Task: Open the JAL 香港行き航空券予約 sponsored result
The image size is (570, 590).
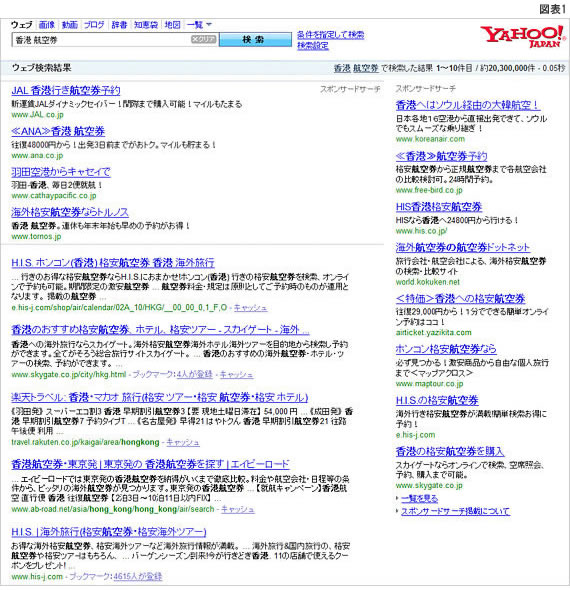Action: click(x=66, y=91)
